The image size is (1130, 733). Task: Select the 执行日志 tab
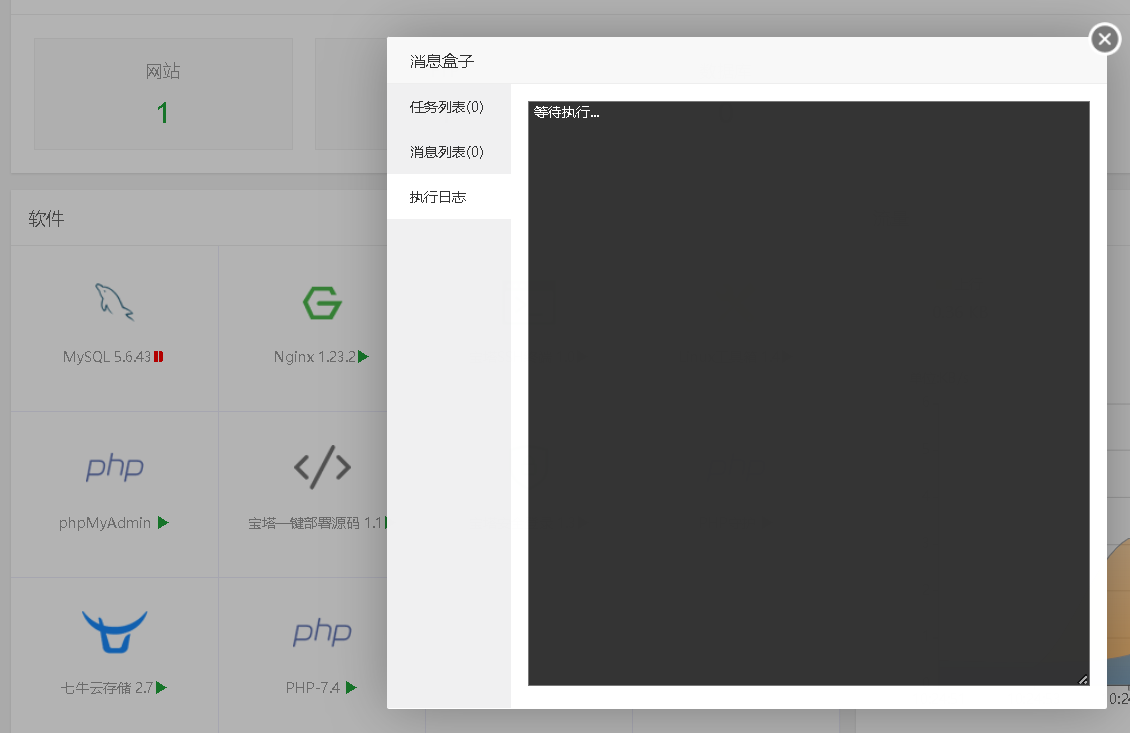[449, 197]
